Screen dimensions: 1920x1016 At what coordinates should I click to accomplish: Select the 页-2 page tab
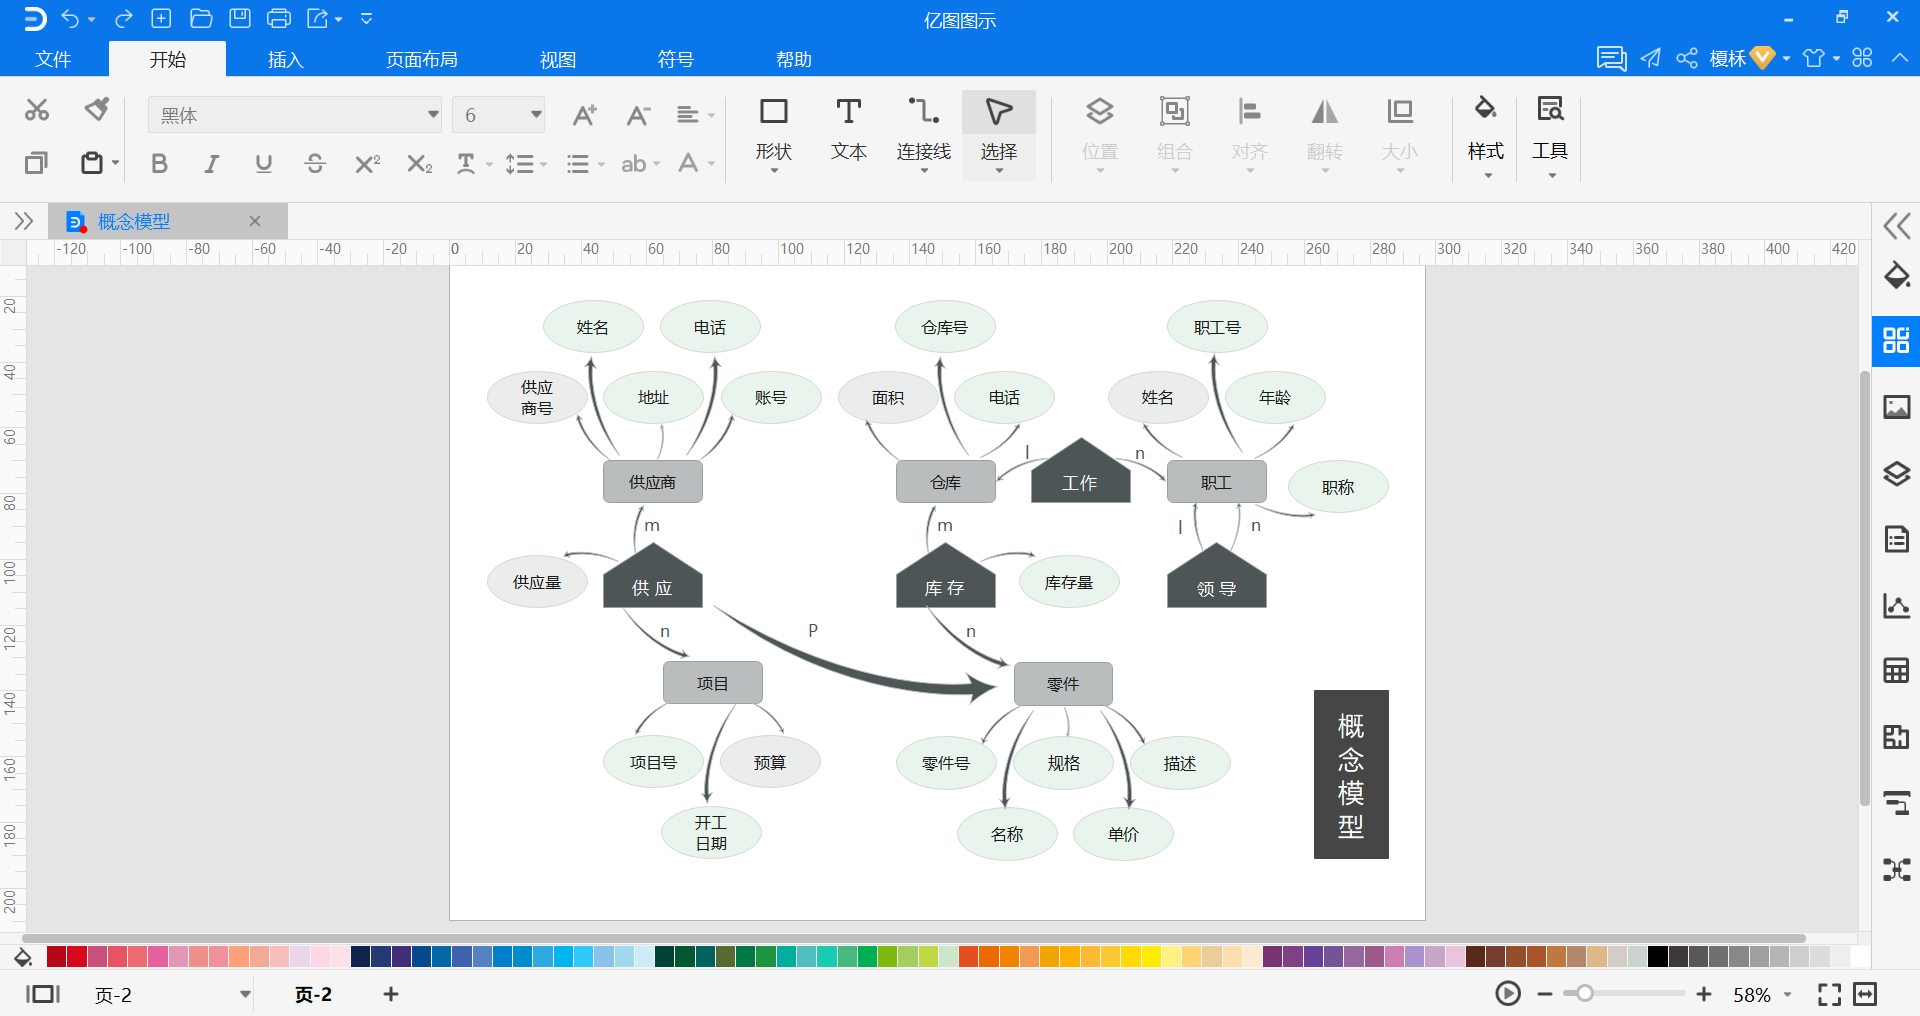pyautogui.click(x=313, y=994)
